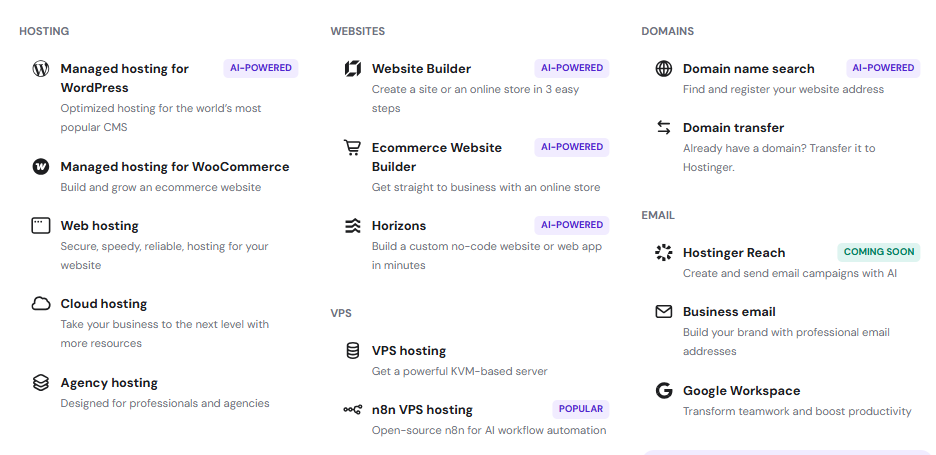The width and height of the screenshot is (936, 455).
Task: Click the Agency hosting stacked layers icon
Action: coord(41,383)
